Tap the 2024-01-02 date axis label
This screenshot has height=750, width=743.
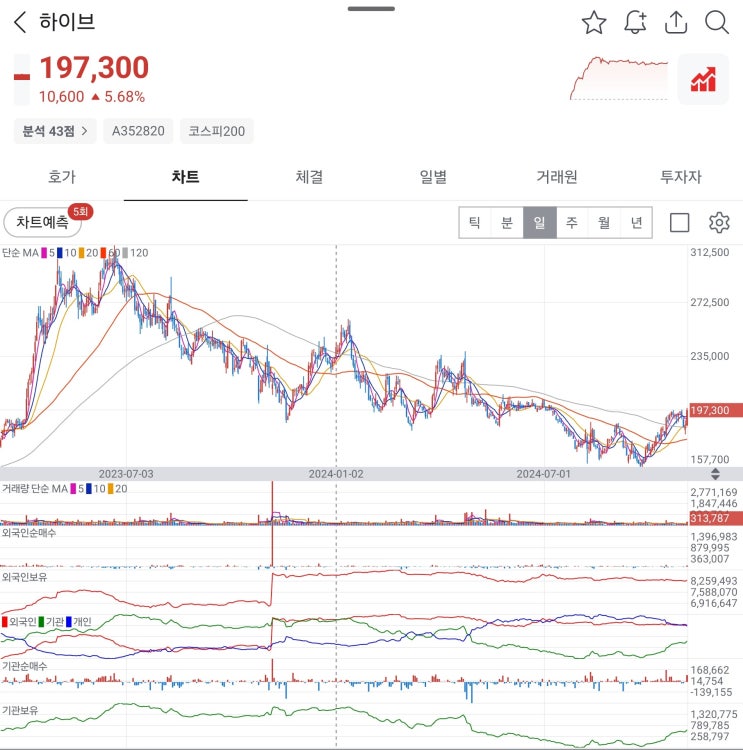(336, 474)
